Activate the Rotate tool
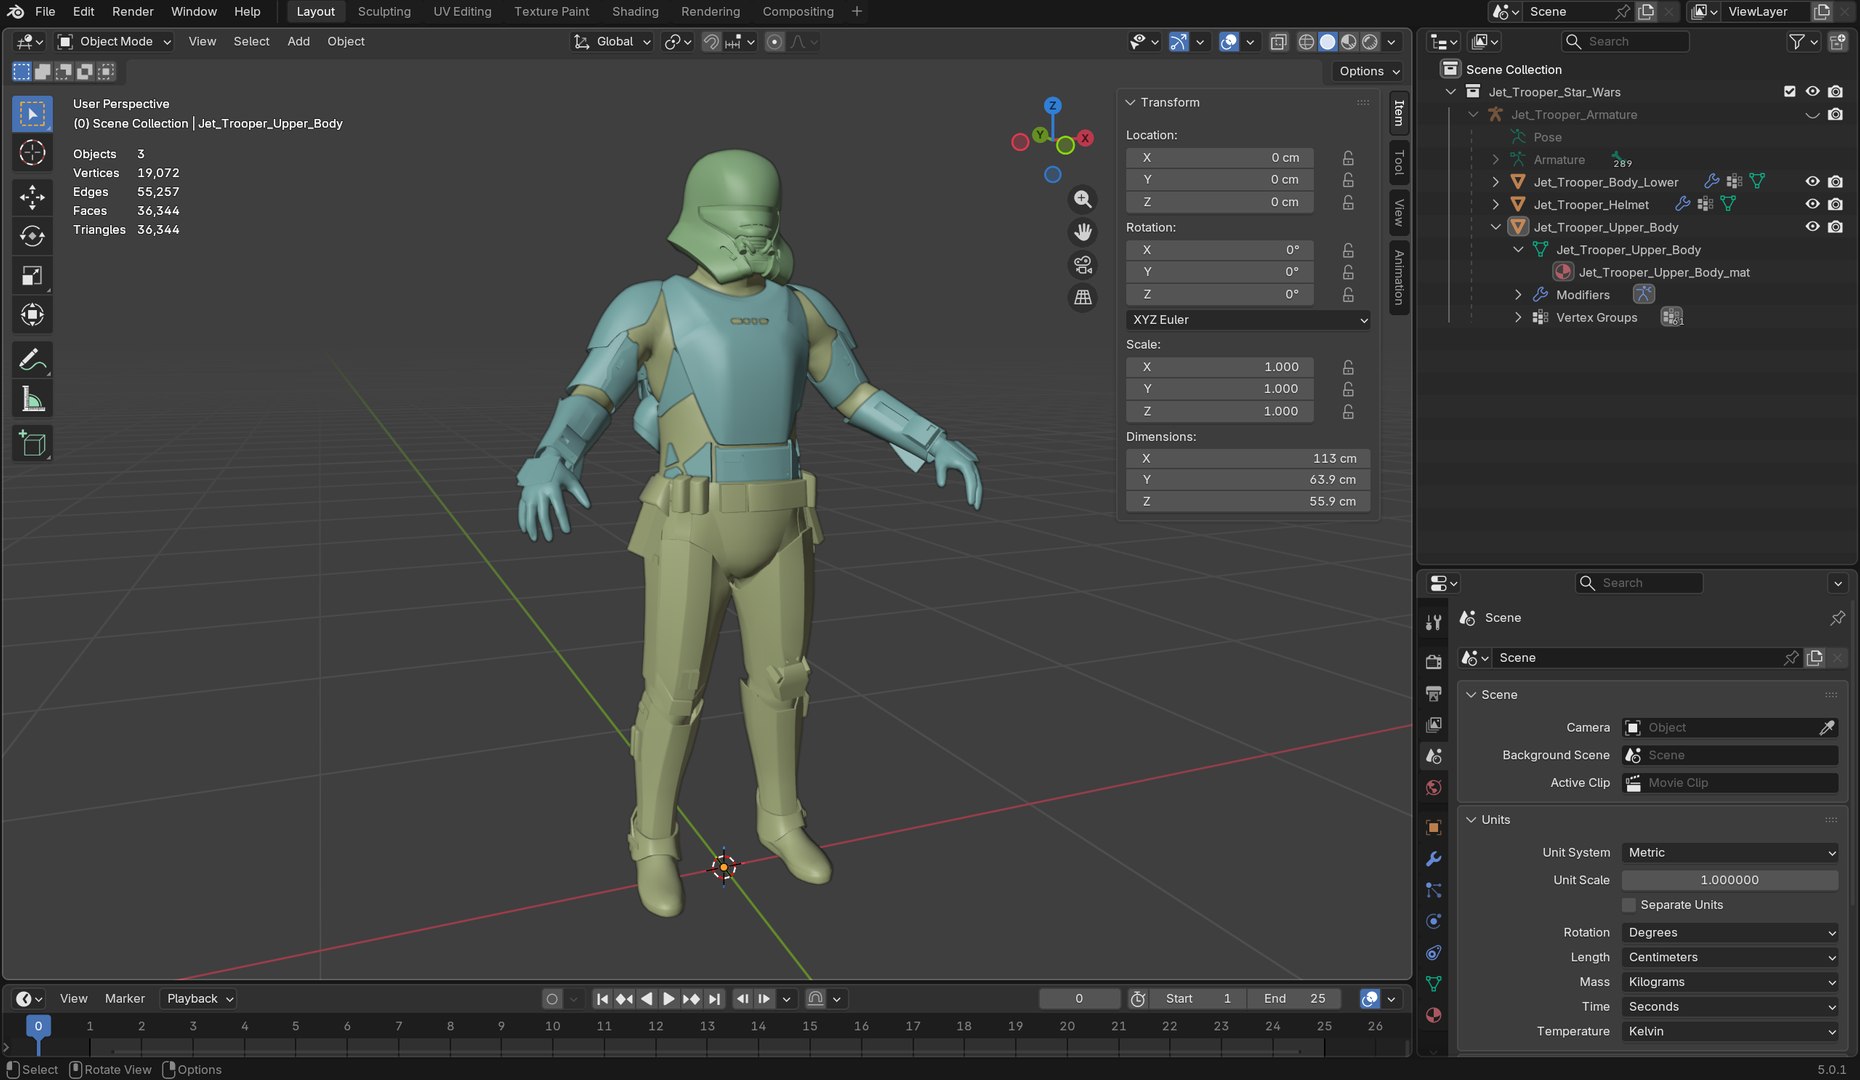The image size is (1860, 1080). pyautogui.click(x=32, y=236)
